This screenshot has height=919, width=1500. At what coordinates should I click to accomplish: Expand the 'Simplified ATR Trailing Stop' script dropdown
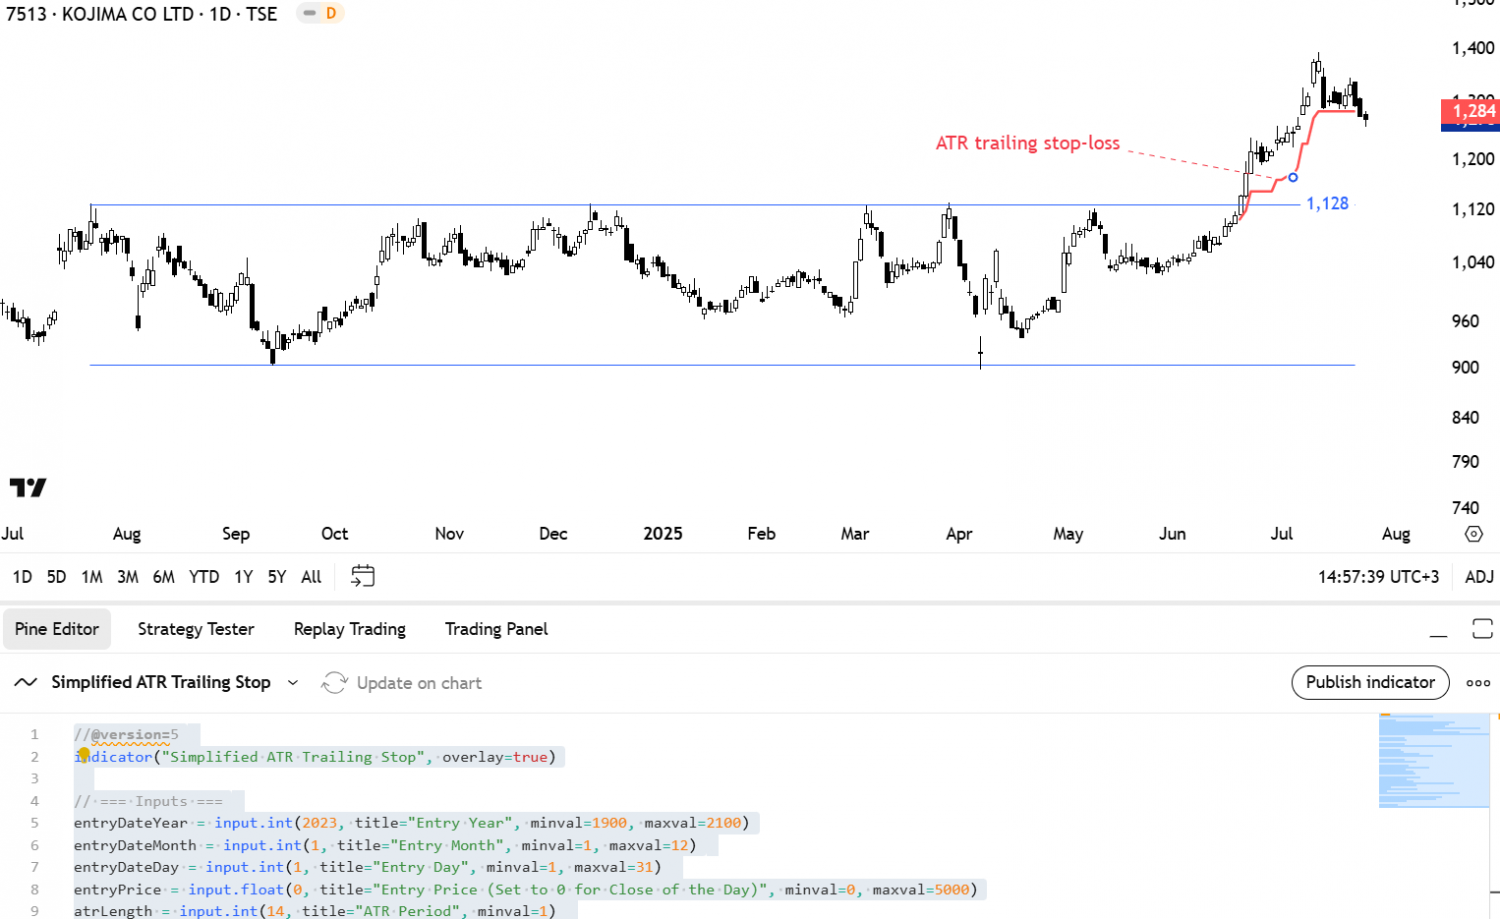(293, 682)
